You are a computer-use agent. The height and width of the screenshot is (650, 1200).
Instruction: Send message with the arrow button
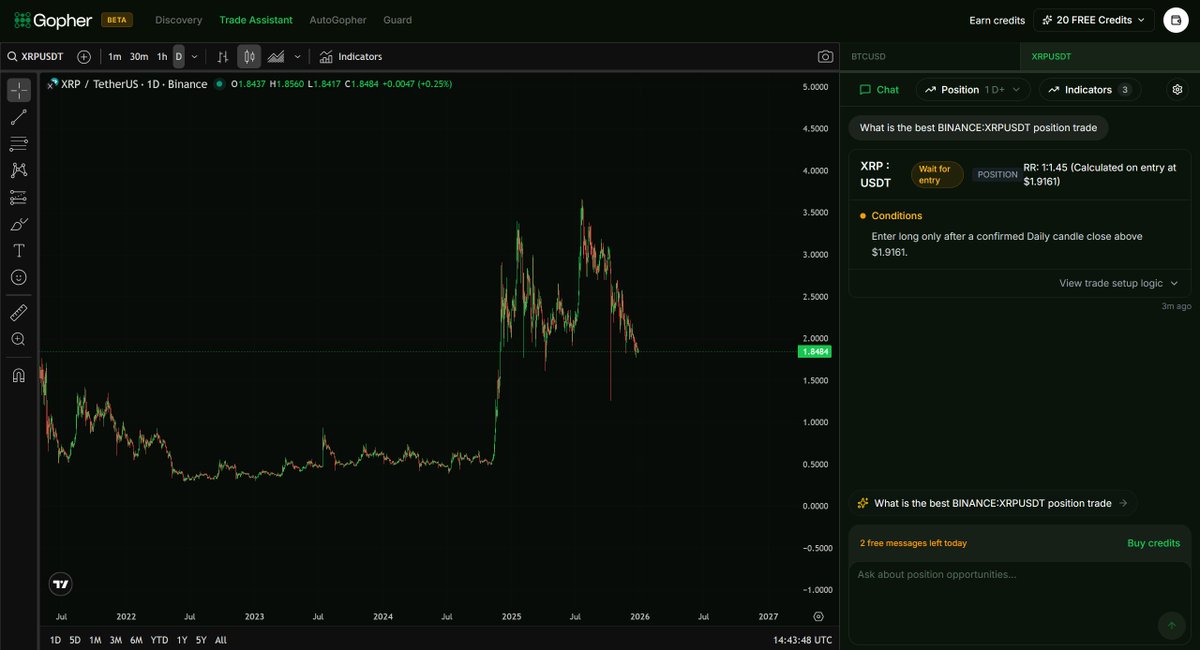[x=1171, y=626]
